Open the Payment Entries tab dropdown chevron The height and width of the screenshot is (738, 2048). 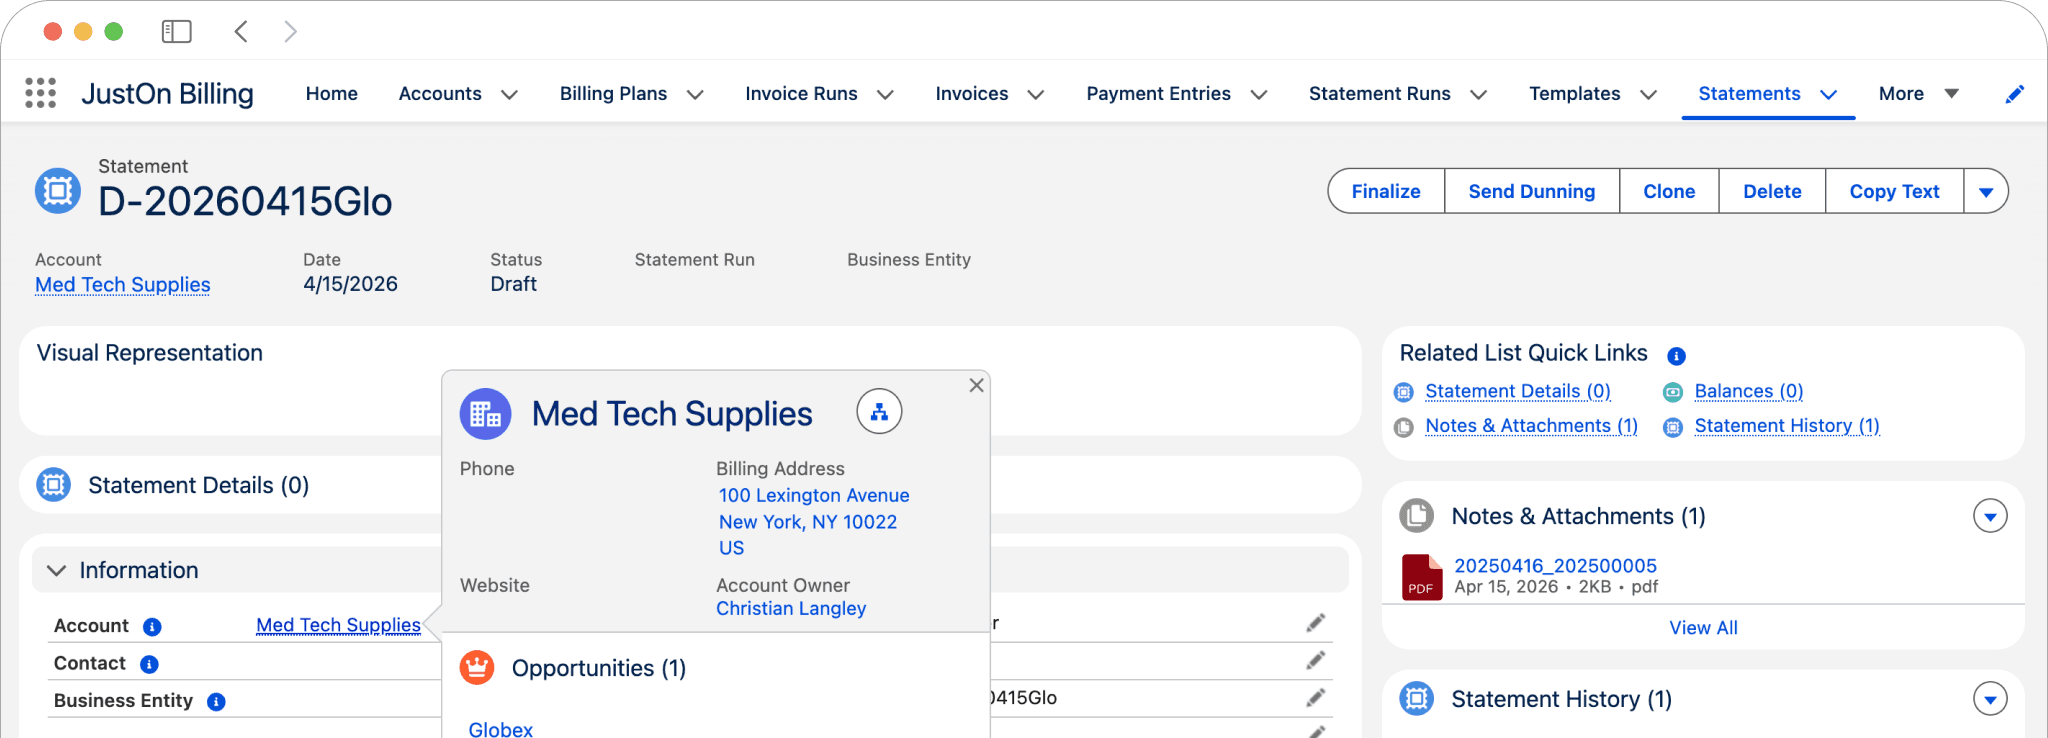[1259, 94]
